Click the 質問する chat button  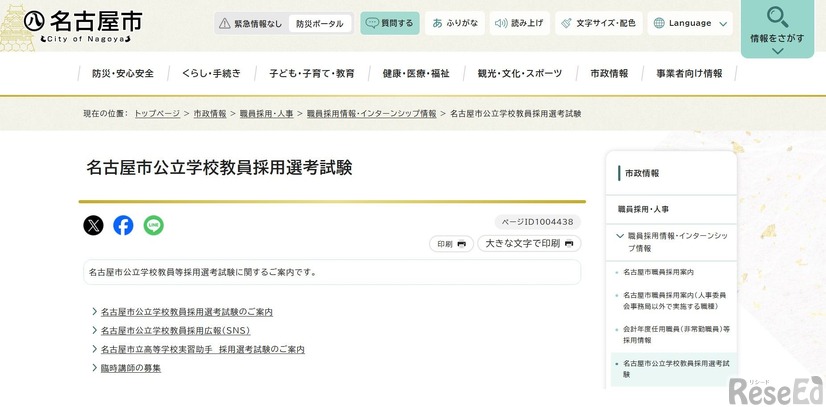point(390,23)
